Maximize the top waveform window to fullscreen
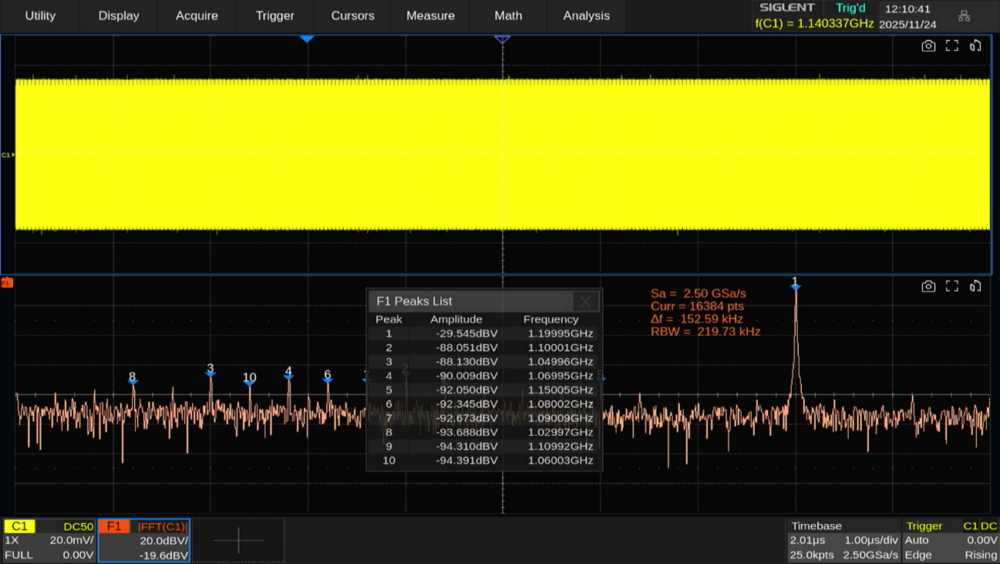 click(952, 46)
